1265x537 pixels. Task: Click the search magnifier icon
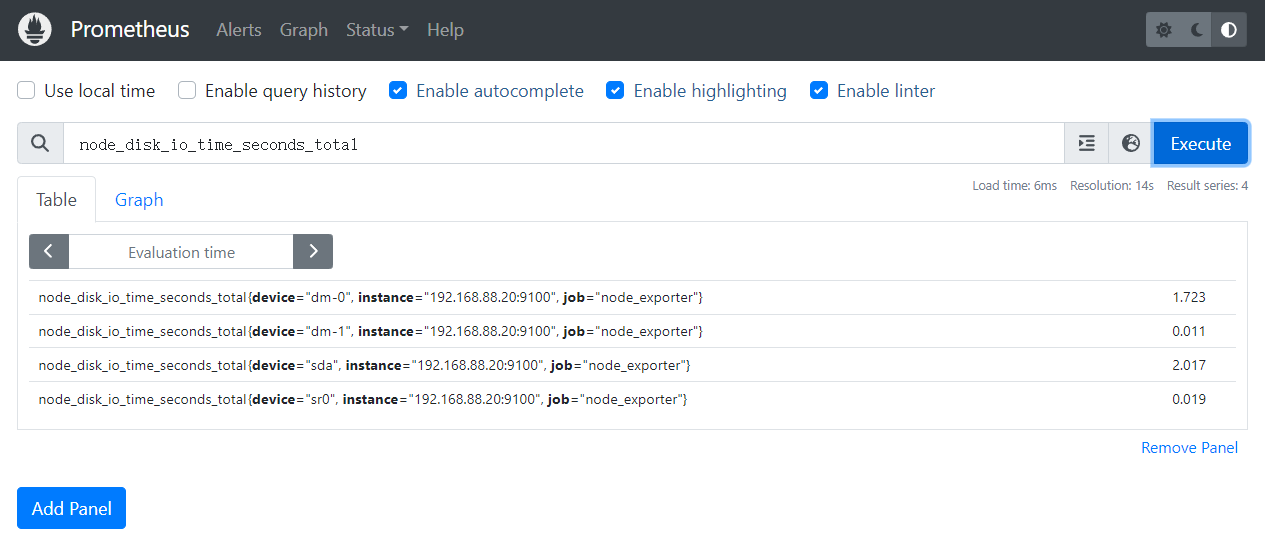[x=40, y=143]
